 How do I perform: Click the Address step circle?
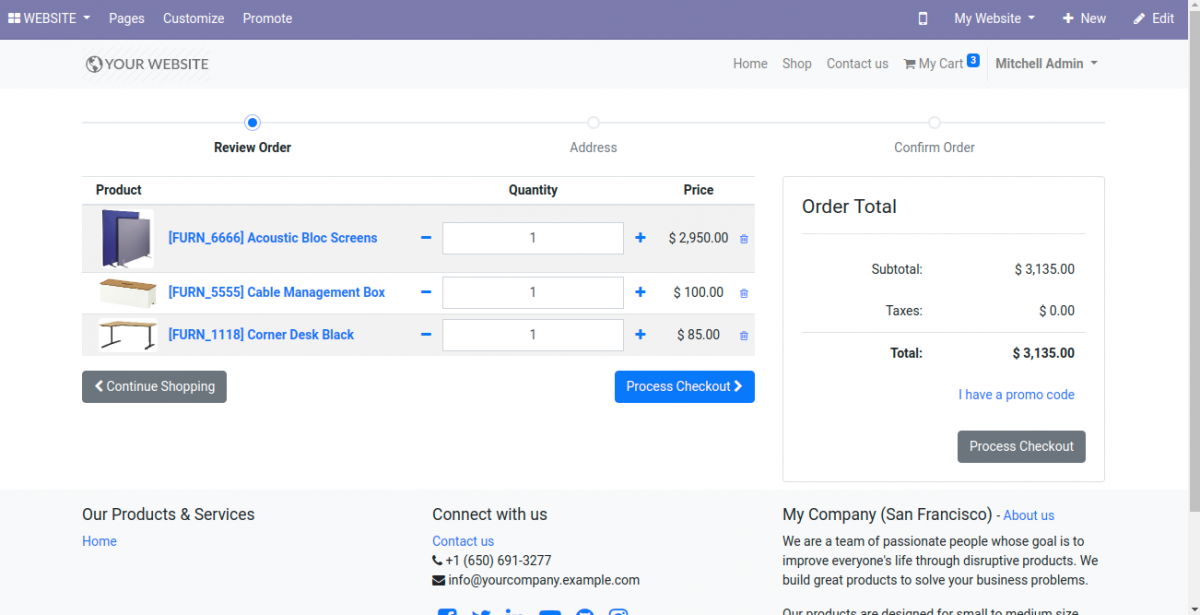point(593,122)
